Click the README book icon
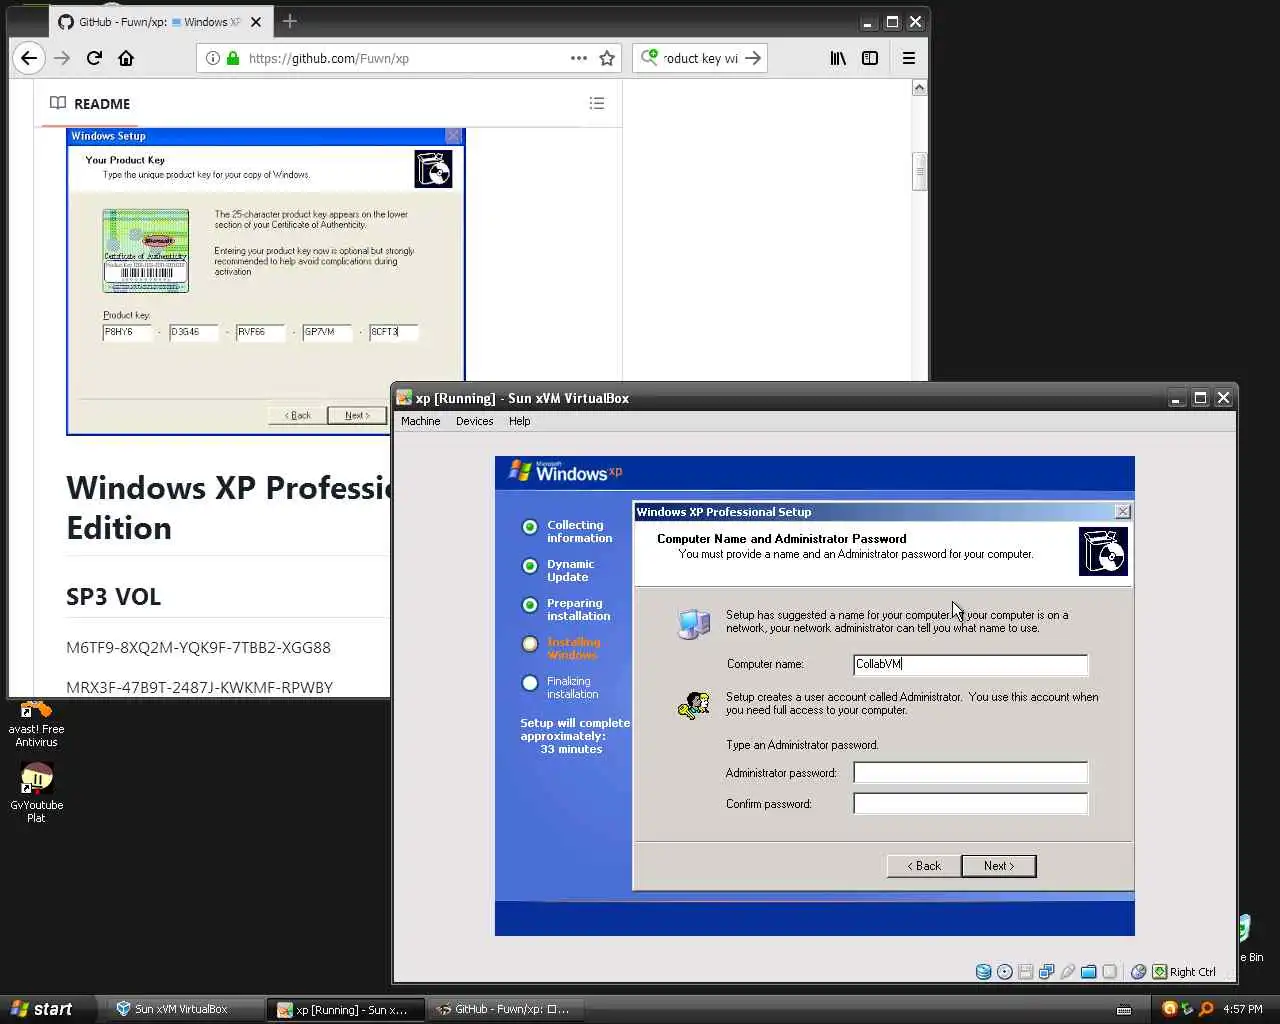1280x1024 pixels. pos(58,103)
